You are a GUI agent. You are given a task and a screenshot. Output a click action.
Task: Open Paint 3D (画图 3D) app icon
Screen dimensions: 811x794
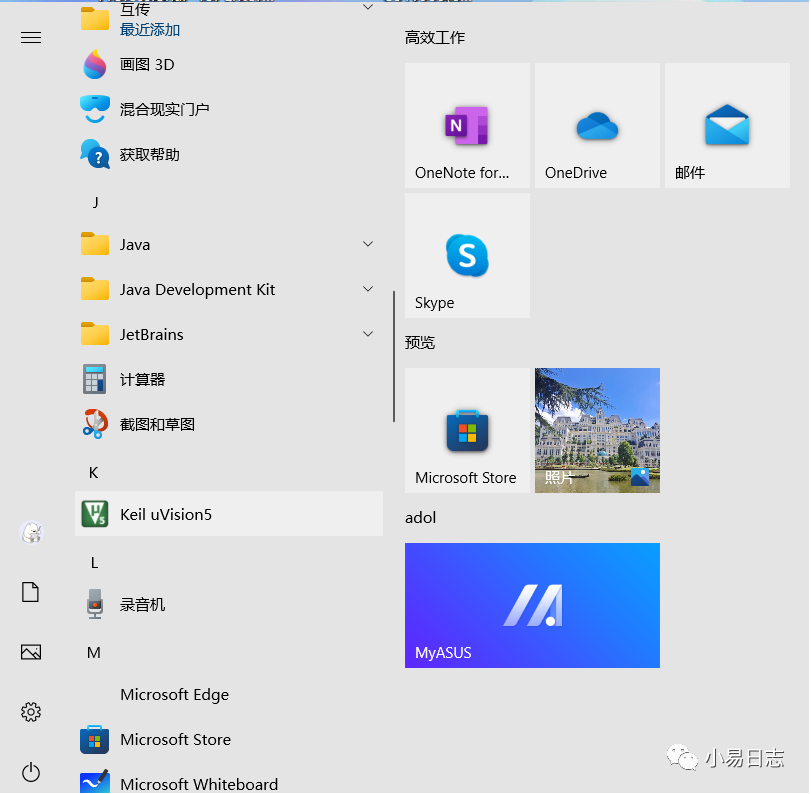point(95,65)
